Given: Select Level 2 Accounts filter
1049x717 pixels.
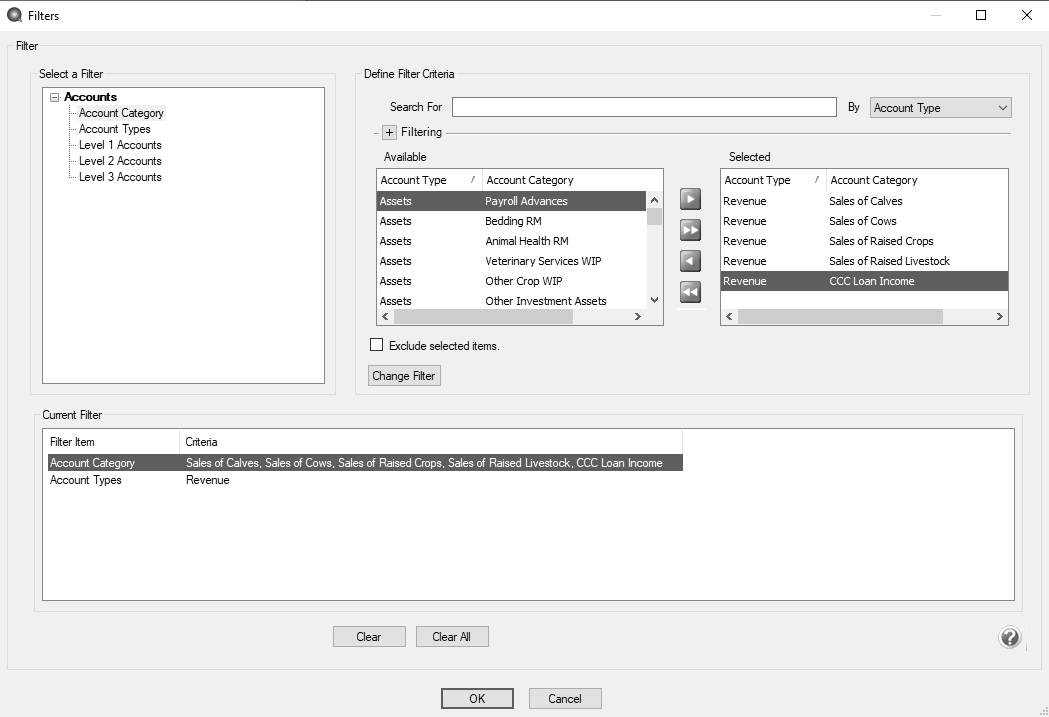Looking at the screenshot, I should click(120, 161).
